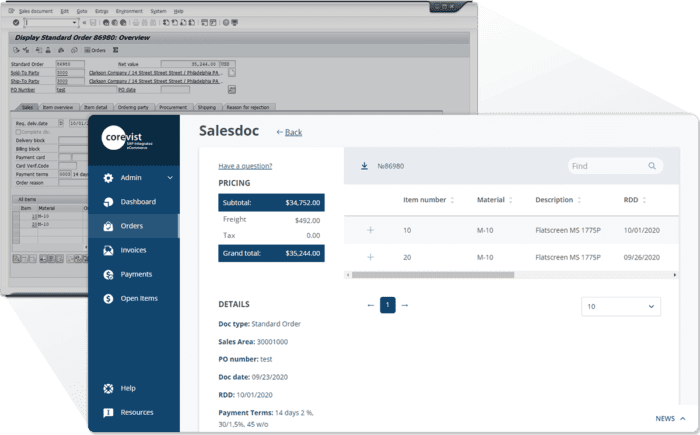Click the right arrow of table scrollbar
Screen dimensions: 700x435
tap(675, 275)
